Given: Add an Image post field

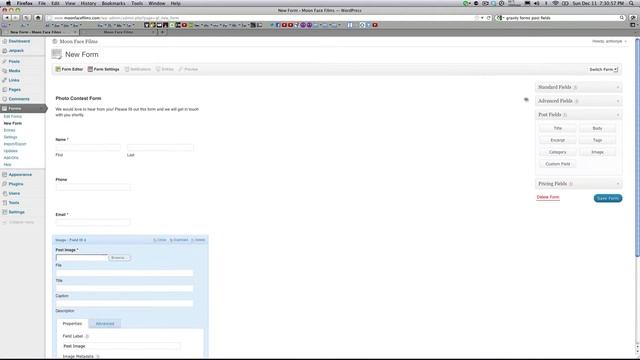Looking at the screenshot, I should [x=597, y=152].
